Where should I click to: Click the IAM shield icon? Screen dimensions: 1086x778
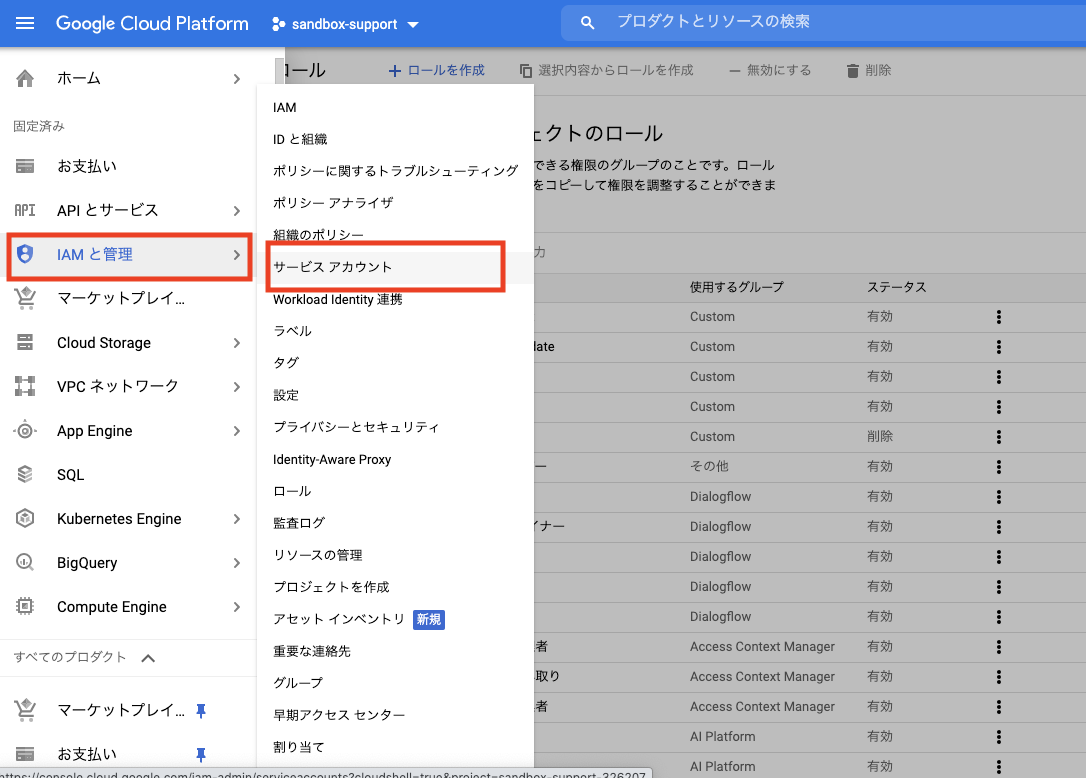click(25, 254)
